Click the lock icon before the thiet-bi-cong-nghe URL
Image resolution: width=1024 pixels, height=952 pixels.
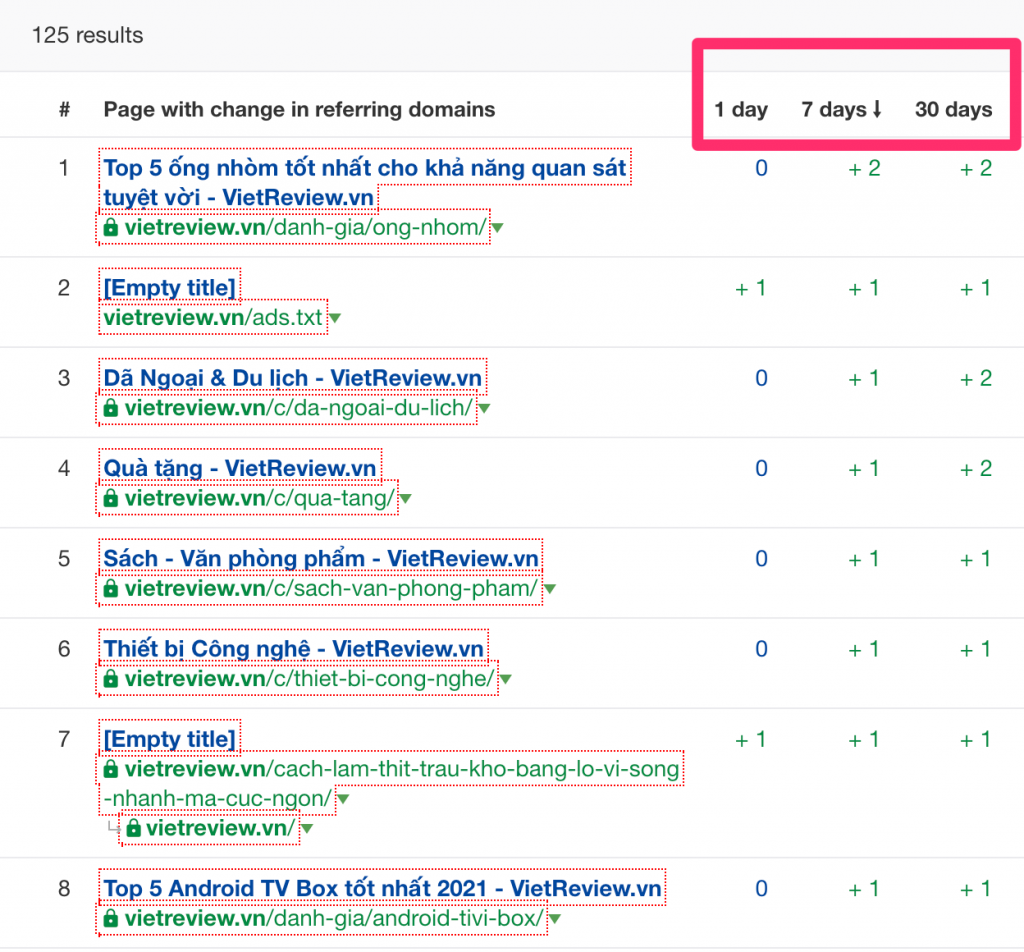pos(111,678)
